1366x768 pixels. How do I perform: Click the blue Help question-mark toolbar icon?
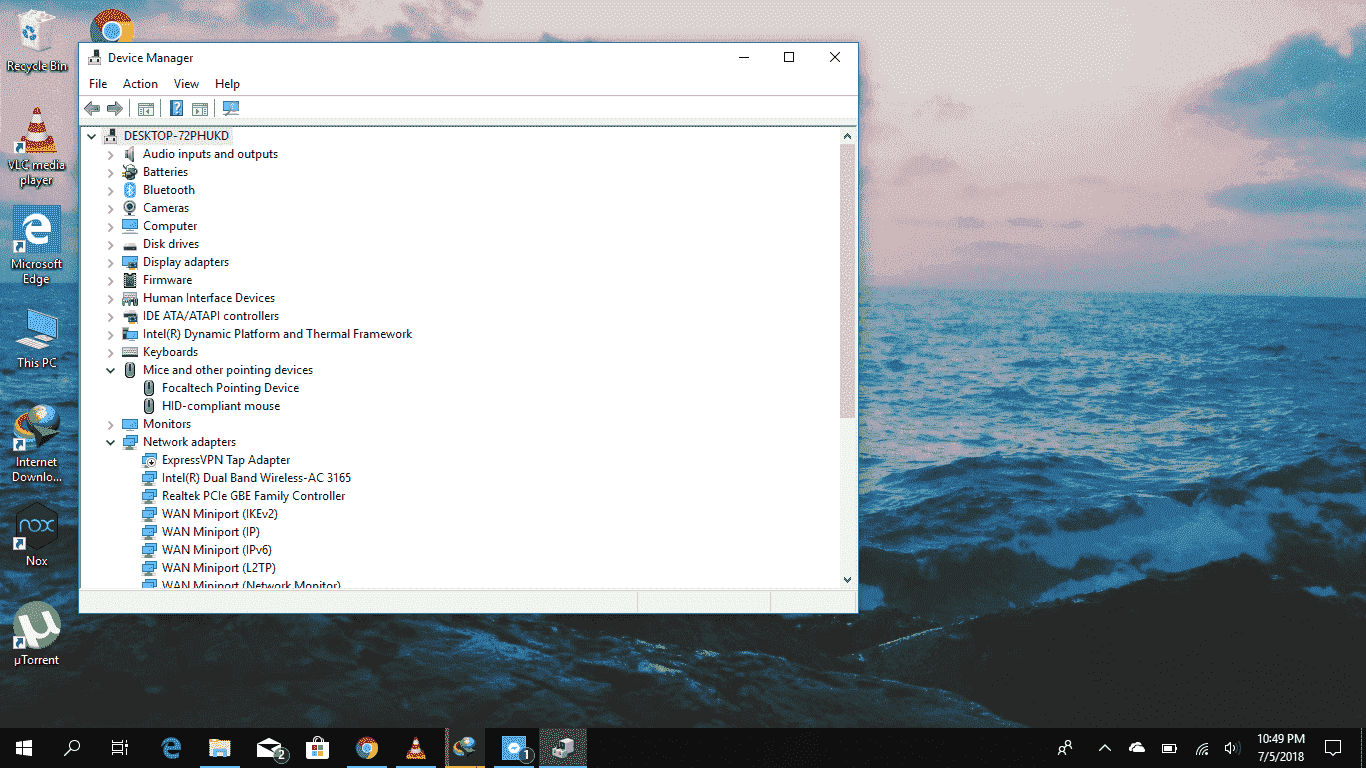point(176,108)
